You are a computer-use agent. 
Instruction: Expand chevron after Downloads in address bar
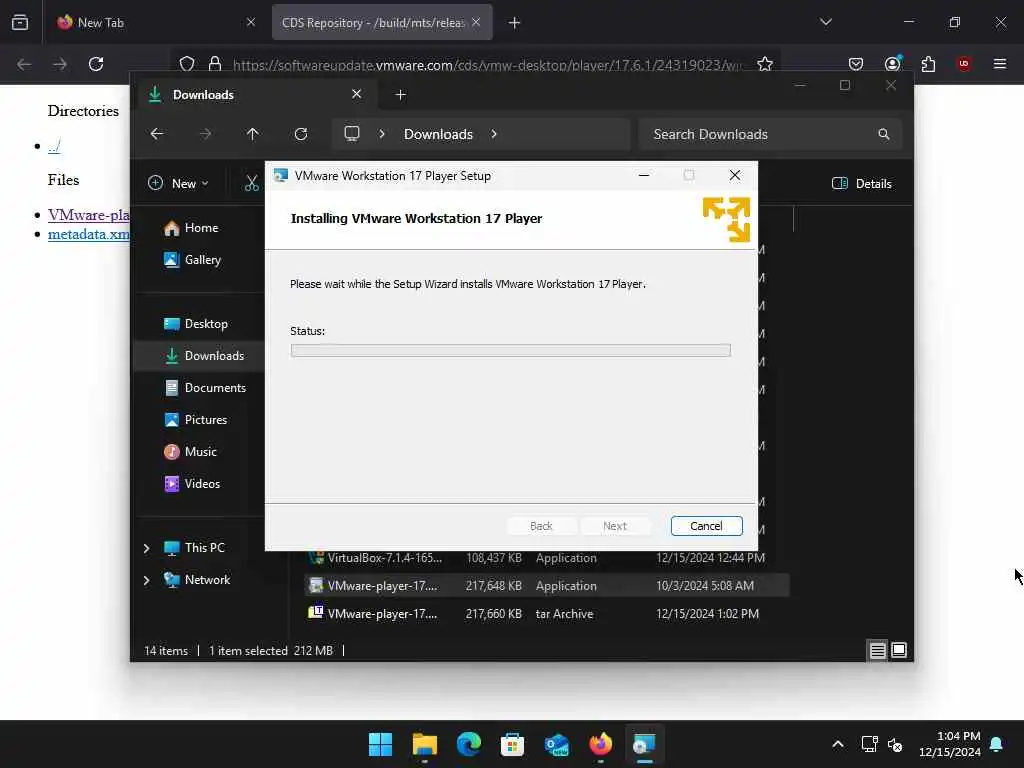(x=494, y=134)
